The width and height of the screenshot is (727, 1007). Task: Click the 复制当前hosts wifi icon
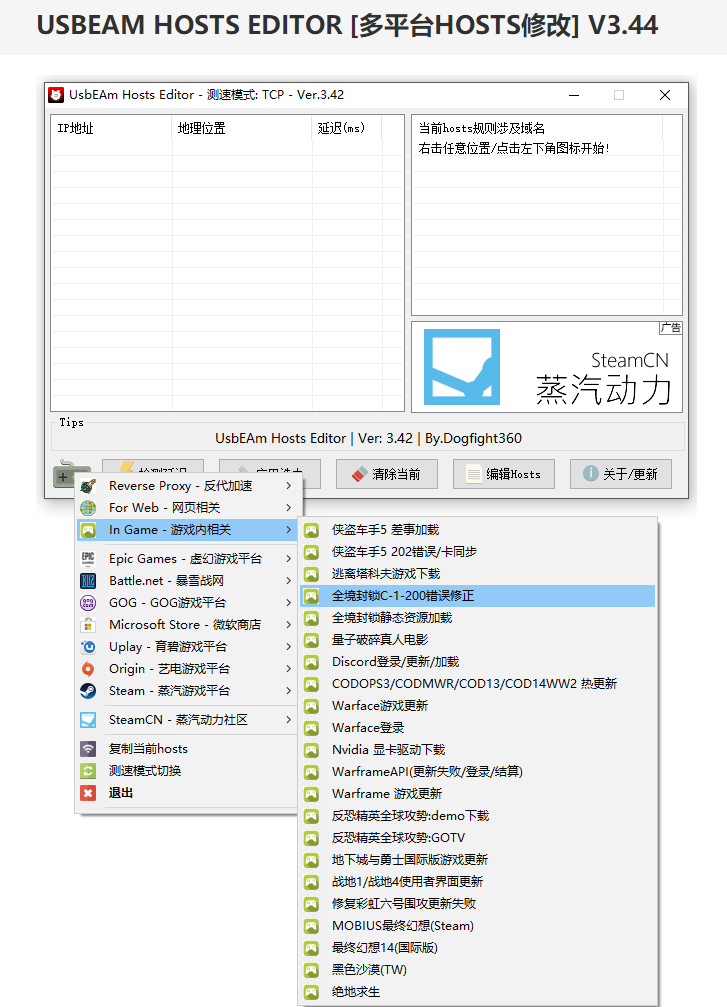[88, 749]
